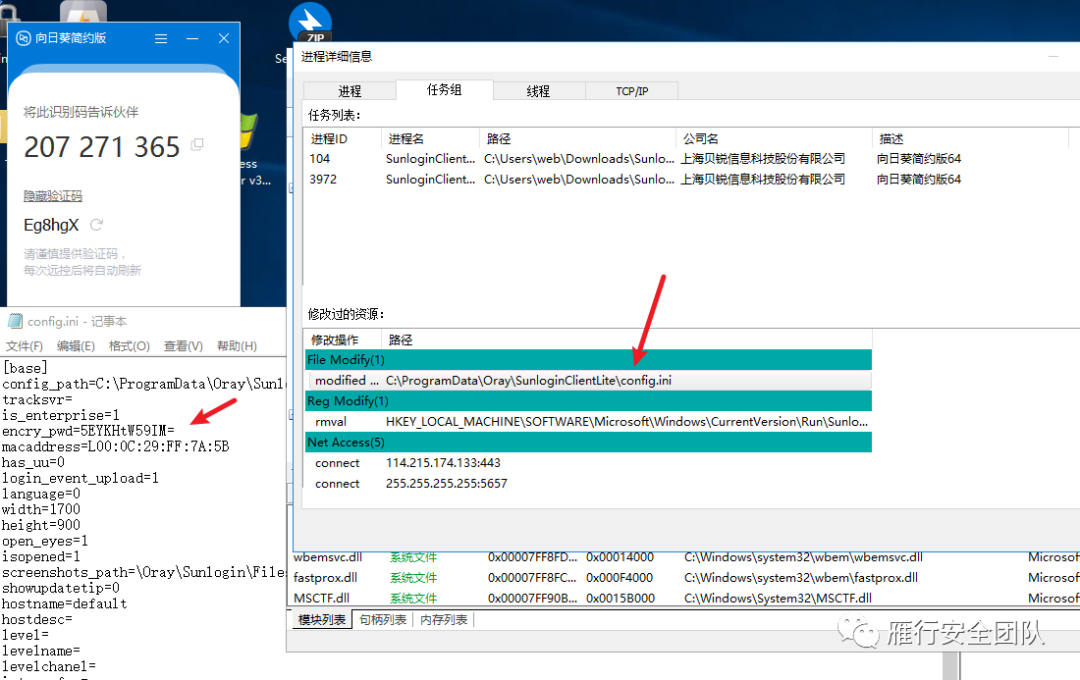Refresh the Eg8hgX verification code
1080x680 pixels.
pyautogui.click(x=96, y=225)
